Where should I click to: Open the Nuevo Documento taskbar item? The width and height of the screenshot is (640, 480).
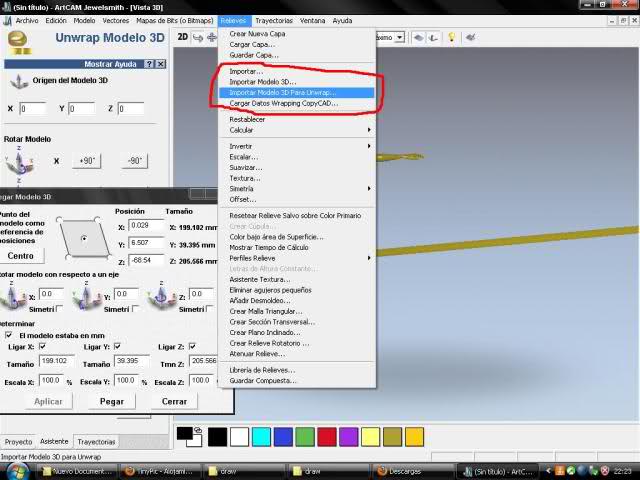tap(76, 471)
